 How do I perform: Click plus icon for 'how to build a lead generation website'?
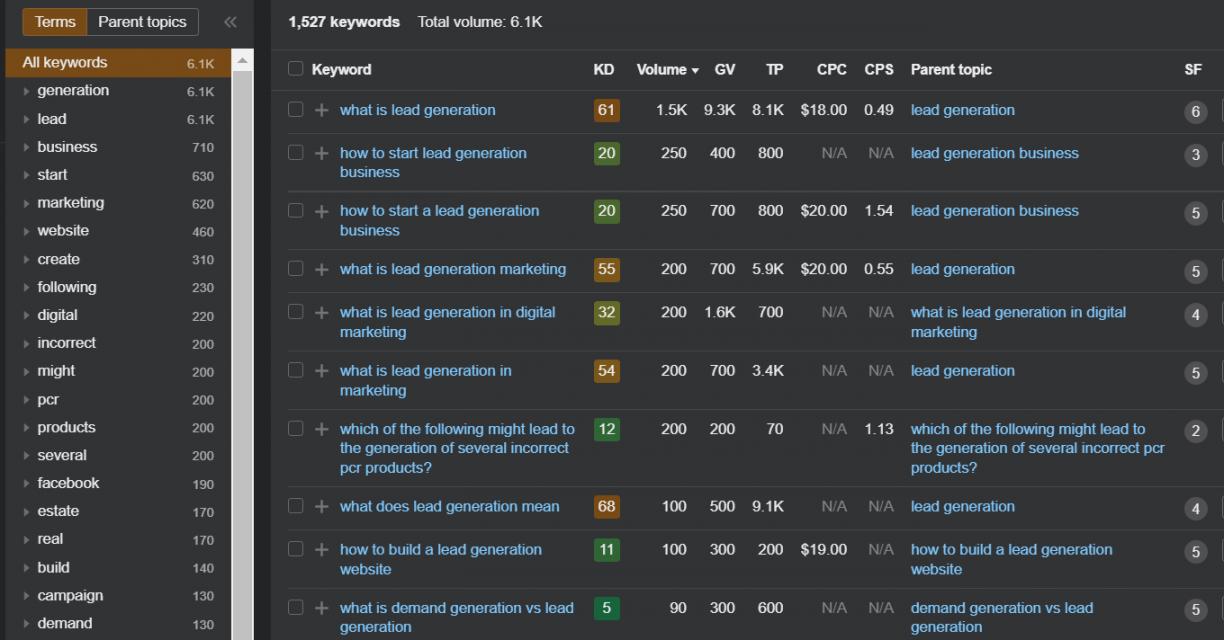[321, 550]
